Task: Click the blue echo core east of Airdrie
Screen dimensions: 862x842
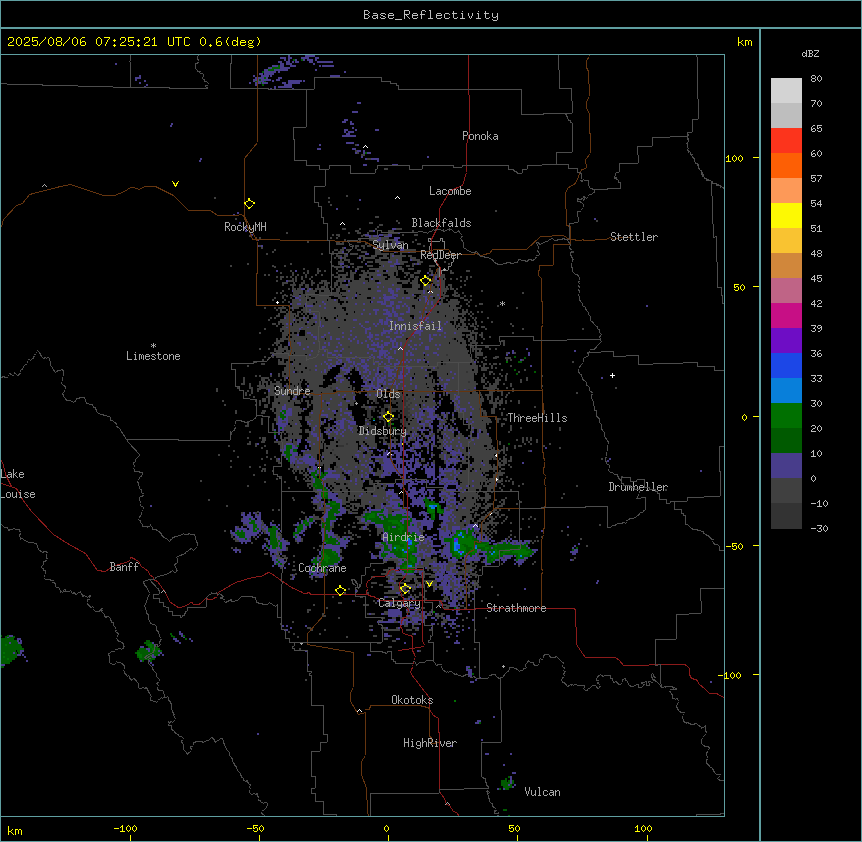Action: point(457,546)
